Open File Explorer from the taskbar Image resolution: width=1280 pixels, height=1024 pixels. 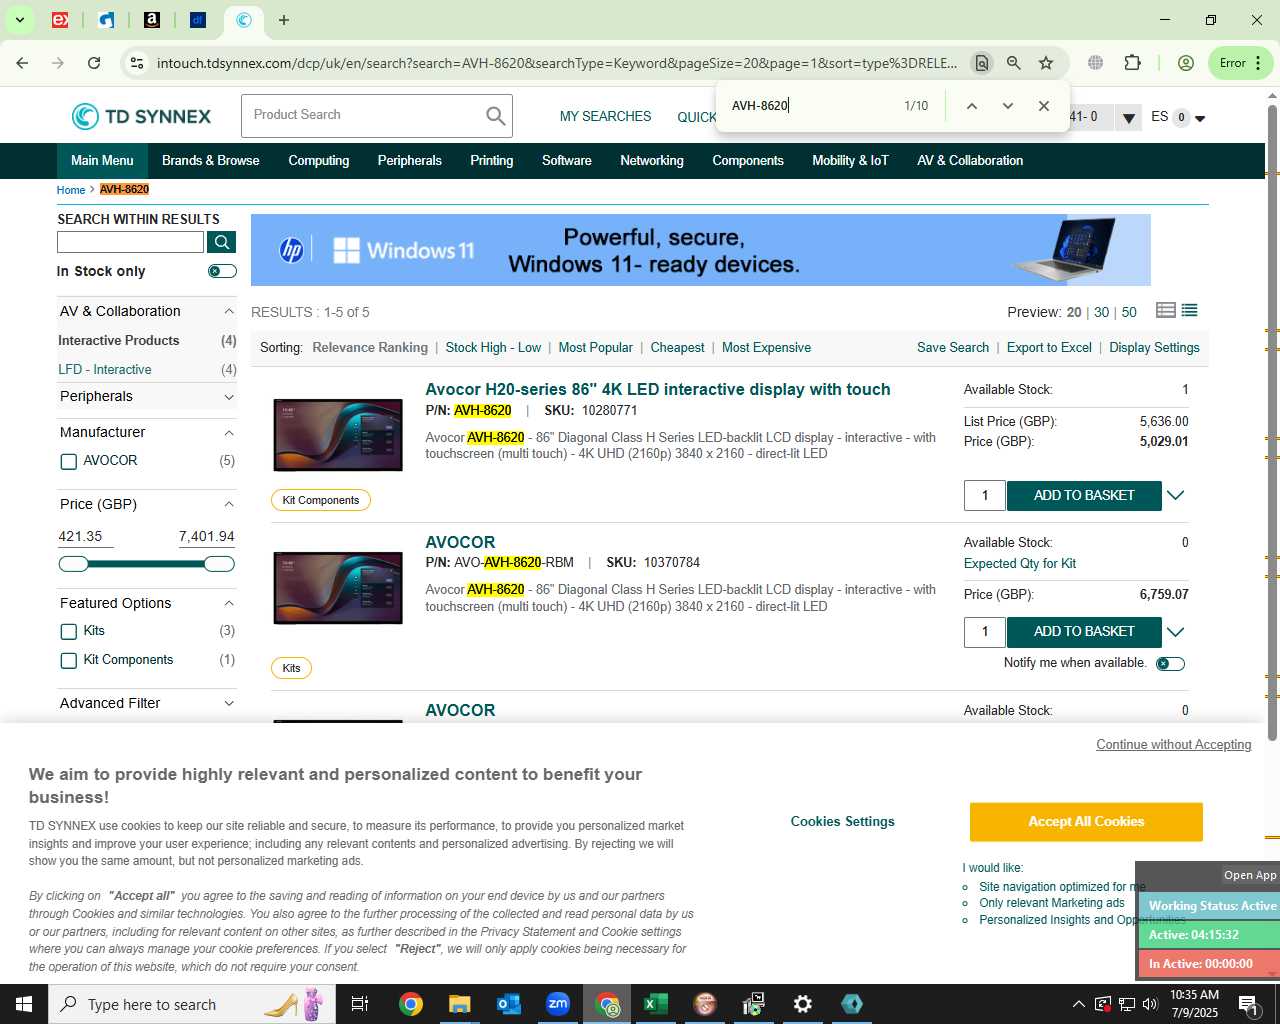[459, 1004]
